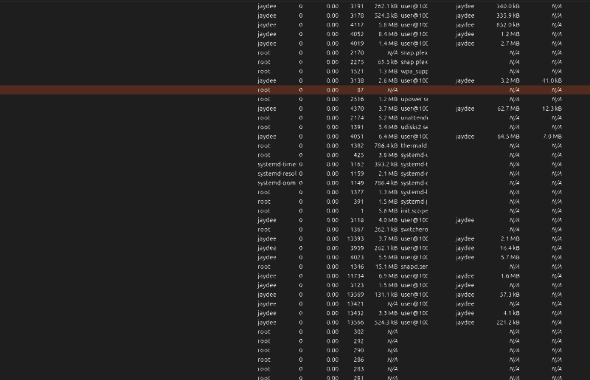The image size is (590, 380).
Task: Click the unattended process with PID 2174
Action: 295,118
